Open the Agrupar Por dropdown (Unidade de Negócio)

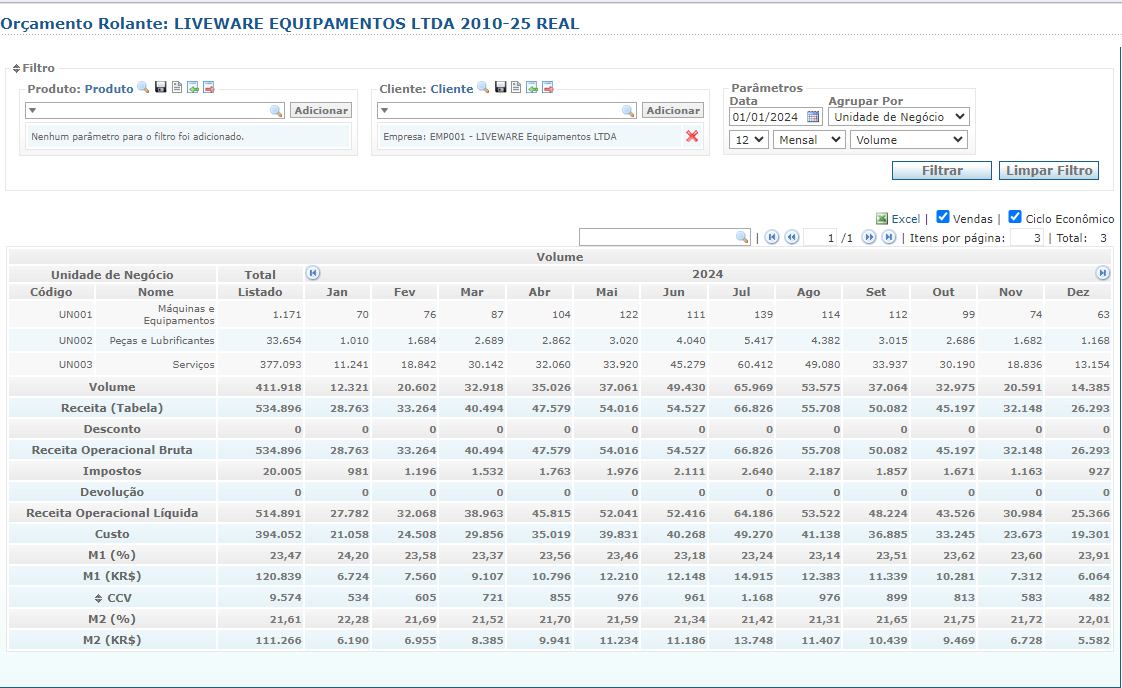pyautogui.click(x=898, y=117)
